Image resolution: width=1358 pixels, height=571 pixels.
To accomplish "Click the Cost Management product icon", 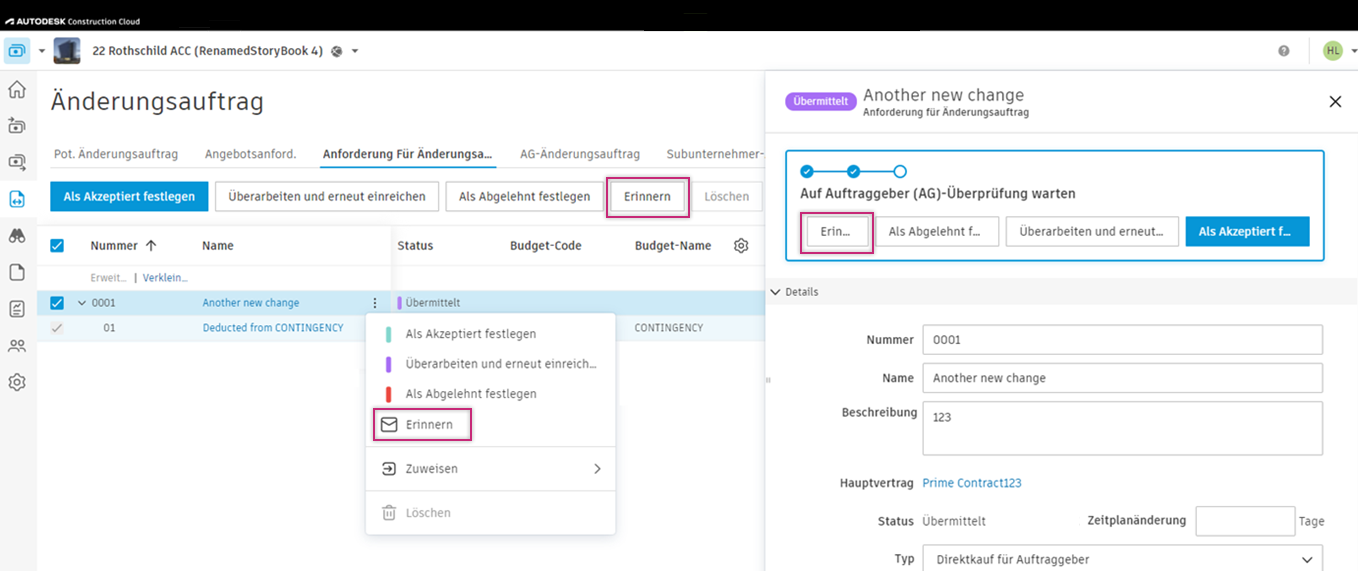I will 17,50.
